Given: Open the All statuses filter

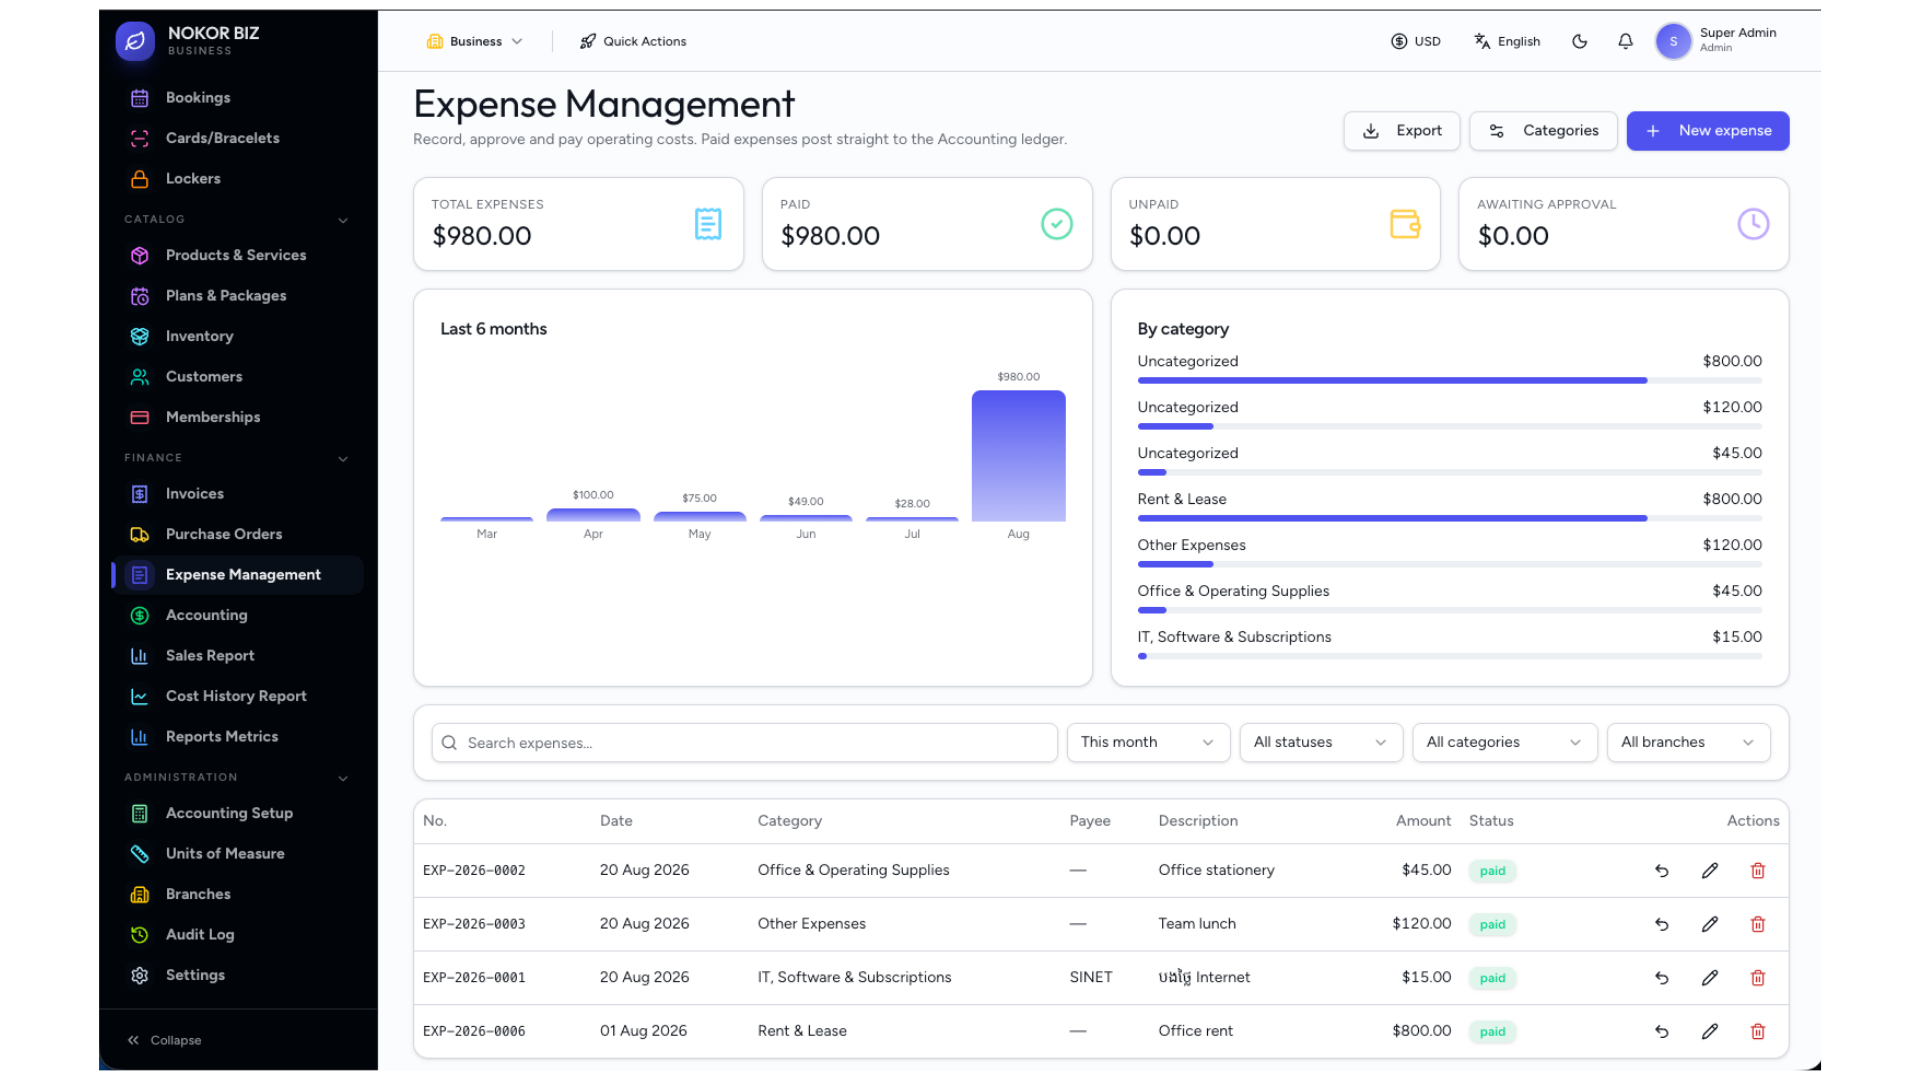Looking at the screenshot, I should click(x=1321, y=743).
